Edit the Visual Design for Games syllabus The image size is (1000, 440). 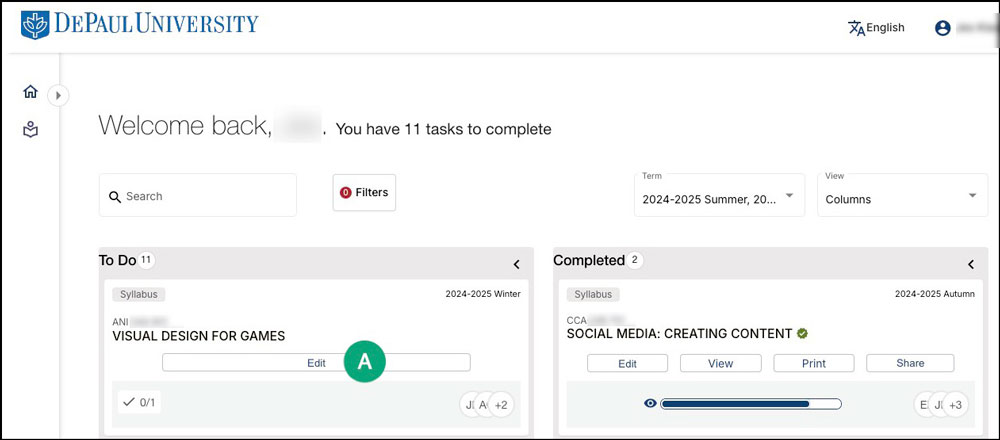[316, 363]
